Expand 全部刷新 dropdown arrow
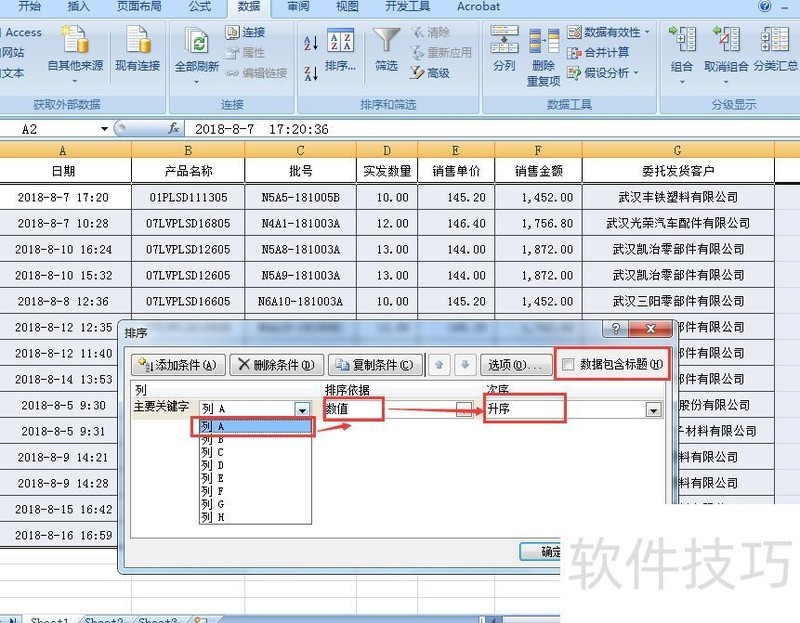This screenshot has width=800, height=623. click(196, 82)
